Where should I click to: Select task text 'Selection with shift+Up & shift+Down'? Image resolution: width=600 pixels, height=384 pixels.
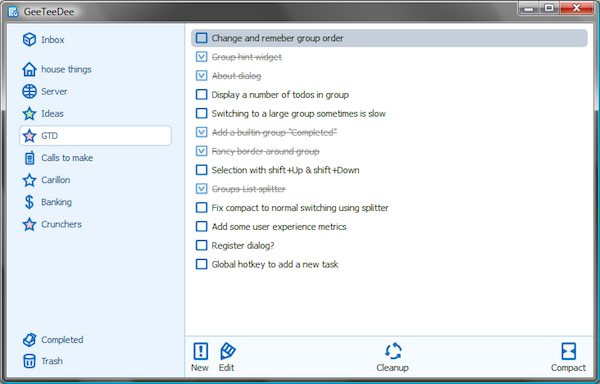pyautogui.click(x=285, y=170)
